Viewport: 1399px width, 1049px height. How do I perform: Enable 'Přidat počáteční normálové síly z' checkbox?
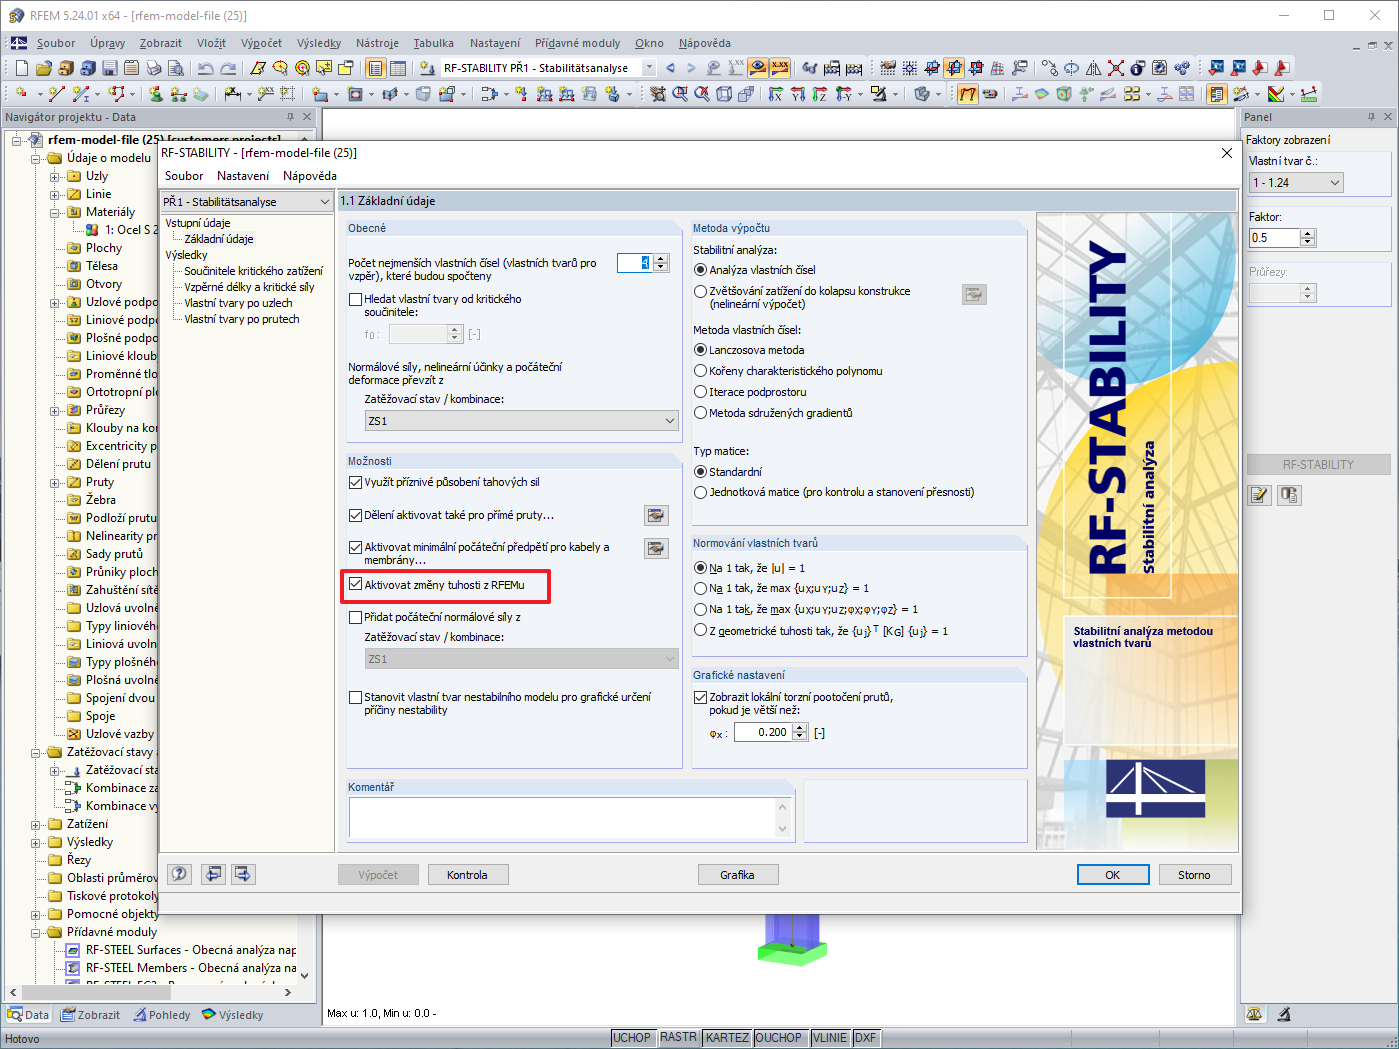pos(355,617)
